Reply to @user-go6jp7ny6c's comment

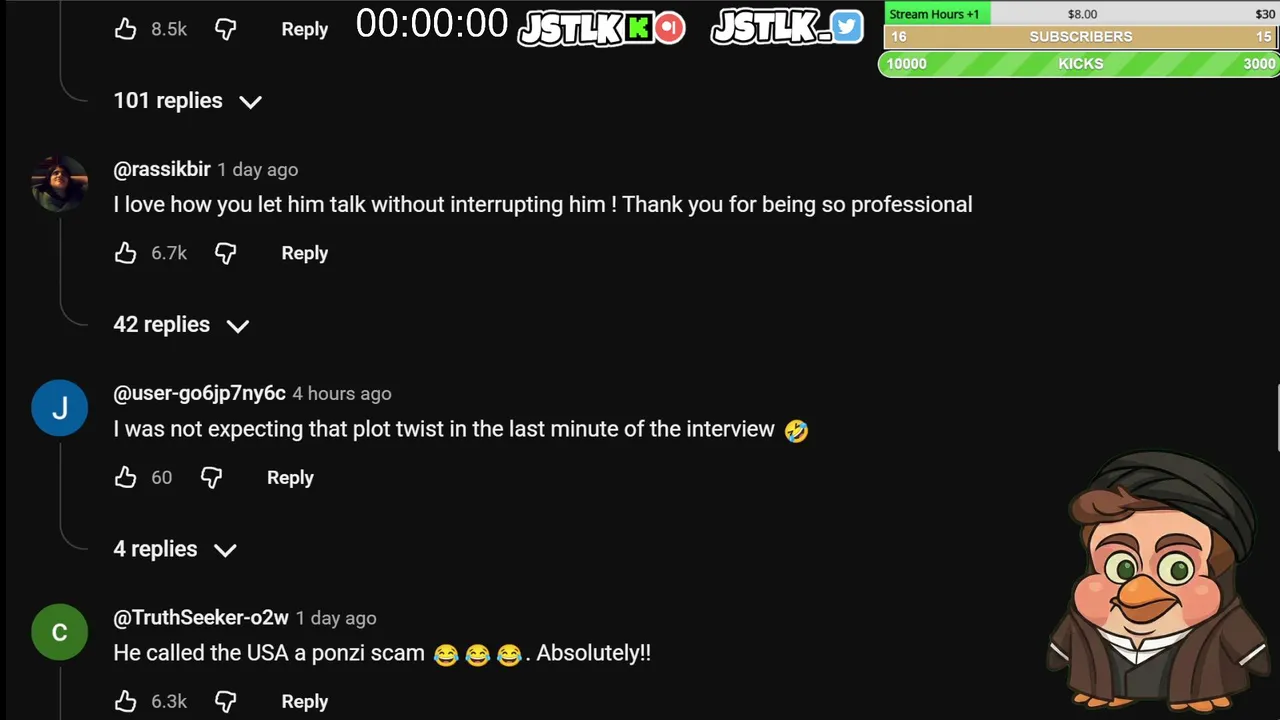pos(290,477)
